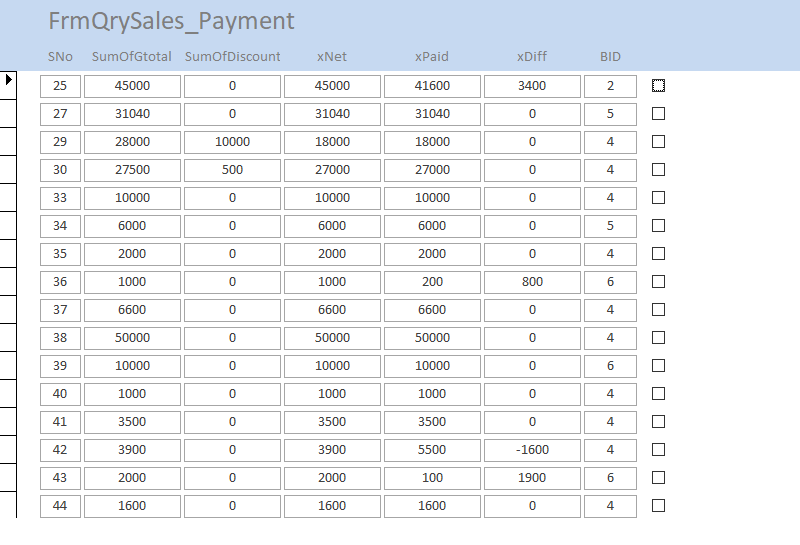Tick the checkbox for SNo 25
800x545 pixels.
(658, 86)
